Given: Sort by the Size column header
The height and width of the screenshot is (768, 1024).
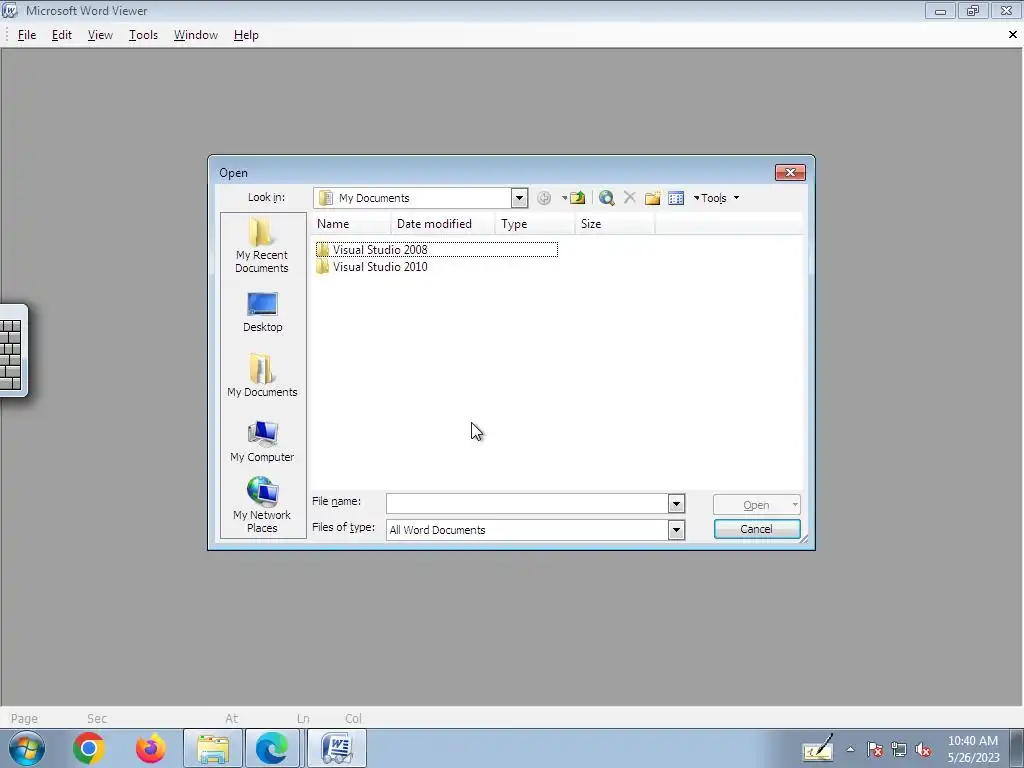Looking at the screenshot, I should pos(615,223).
